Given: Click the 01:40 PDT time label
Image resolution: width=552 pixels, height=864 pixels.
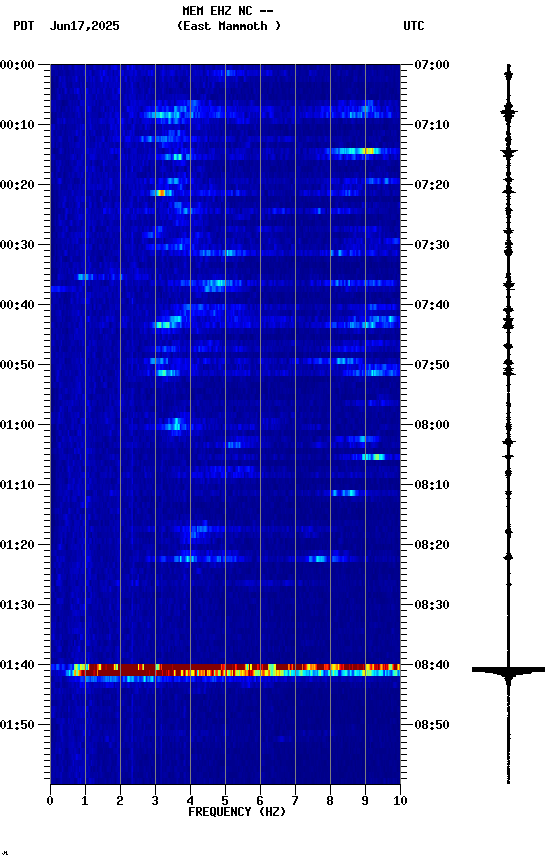Looking at the screenshot, I should point(17,665).
